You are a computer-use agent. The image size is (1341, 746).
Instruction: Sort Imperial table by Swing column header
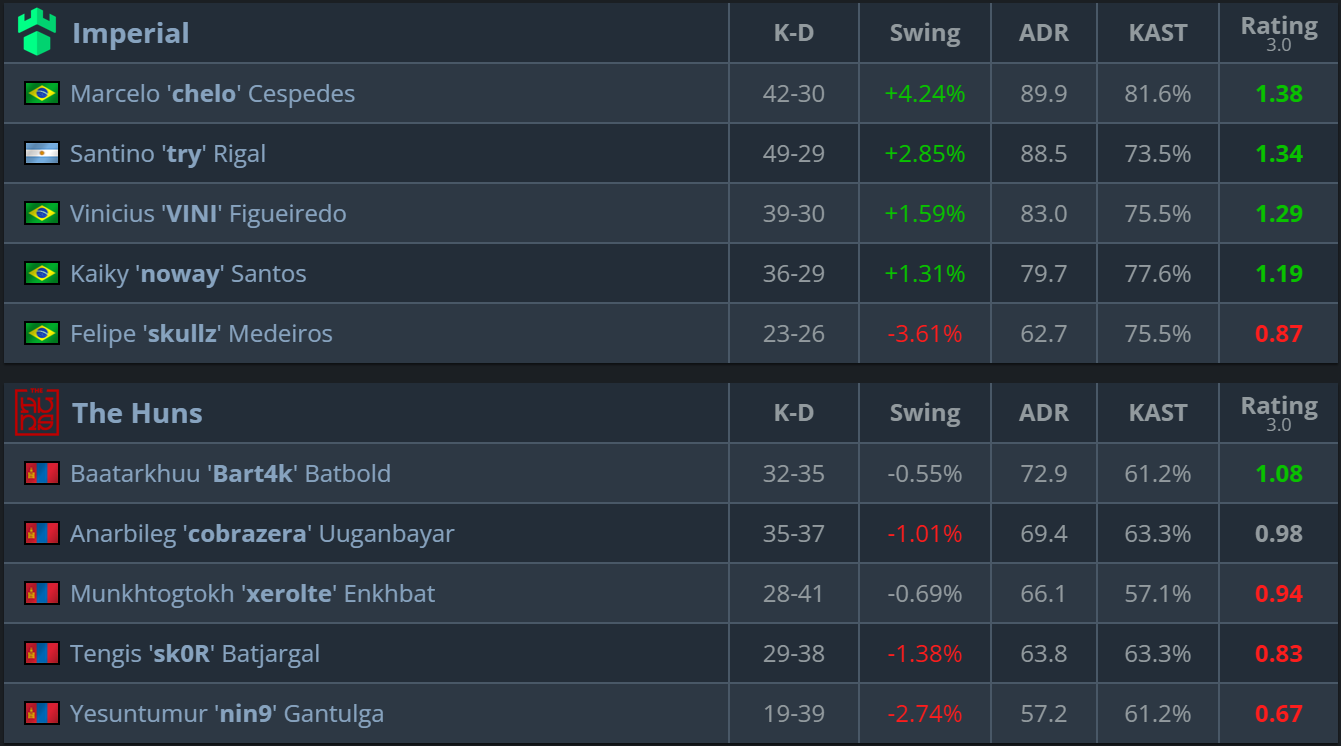point(925,33)
